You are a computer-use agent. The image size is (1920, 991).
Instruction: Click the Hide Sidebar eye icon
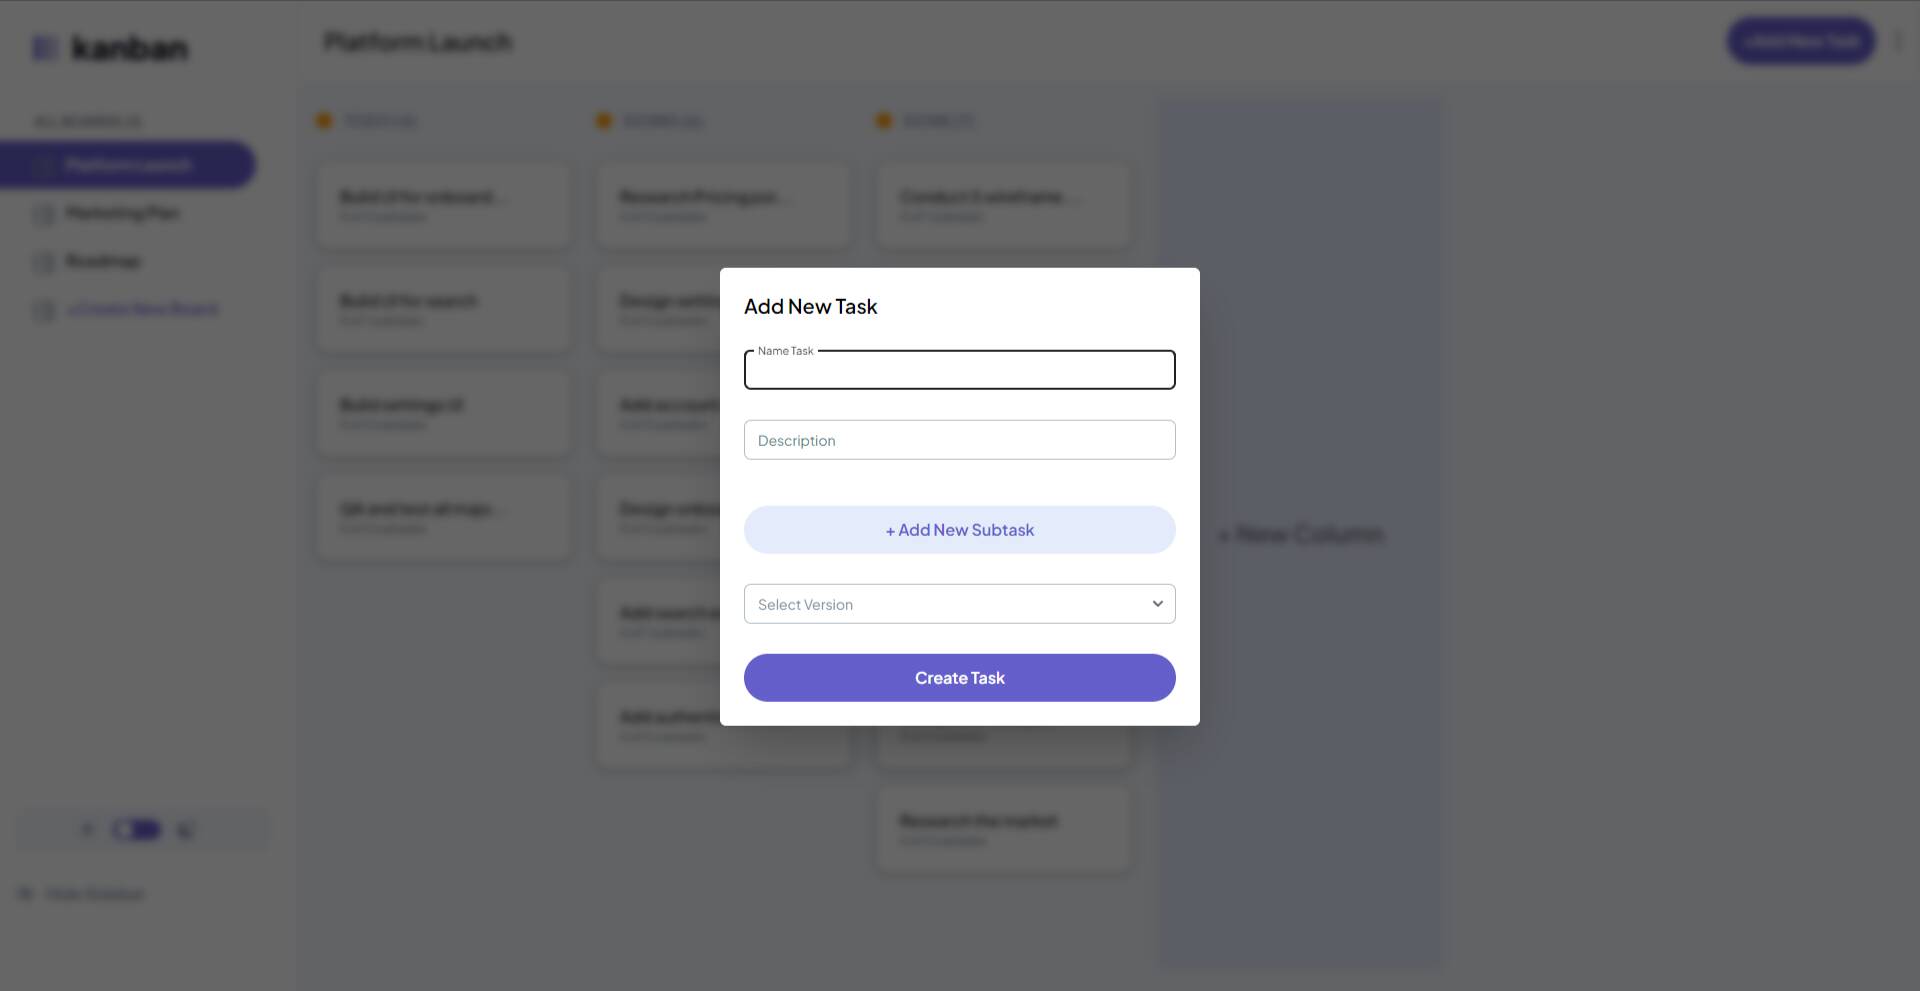click(x=25, y=893)
